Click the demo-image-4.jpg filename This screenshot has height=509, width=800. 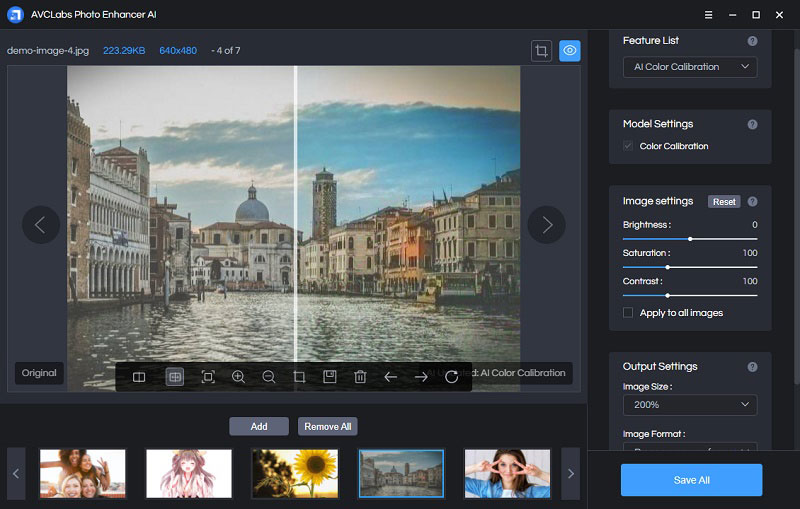(x=48, y=50)
